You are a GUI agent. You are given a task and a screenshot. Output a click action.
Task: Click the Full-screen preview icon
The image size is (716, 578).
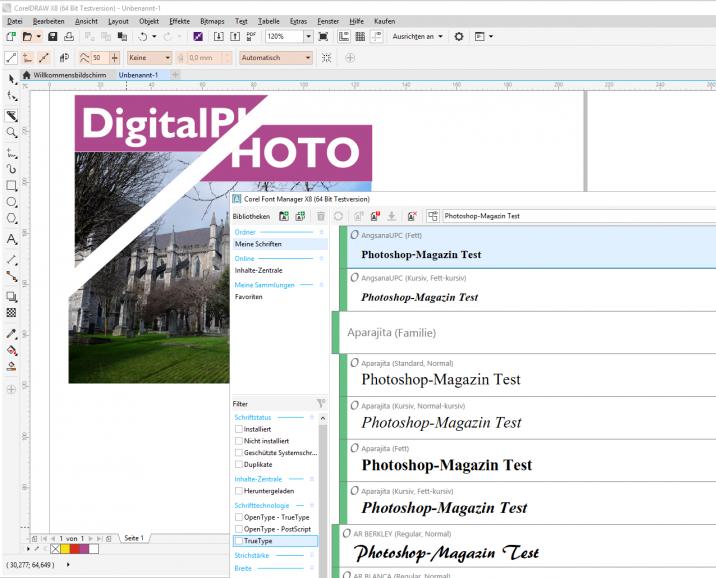323,37
